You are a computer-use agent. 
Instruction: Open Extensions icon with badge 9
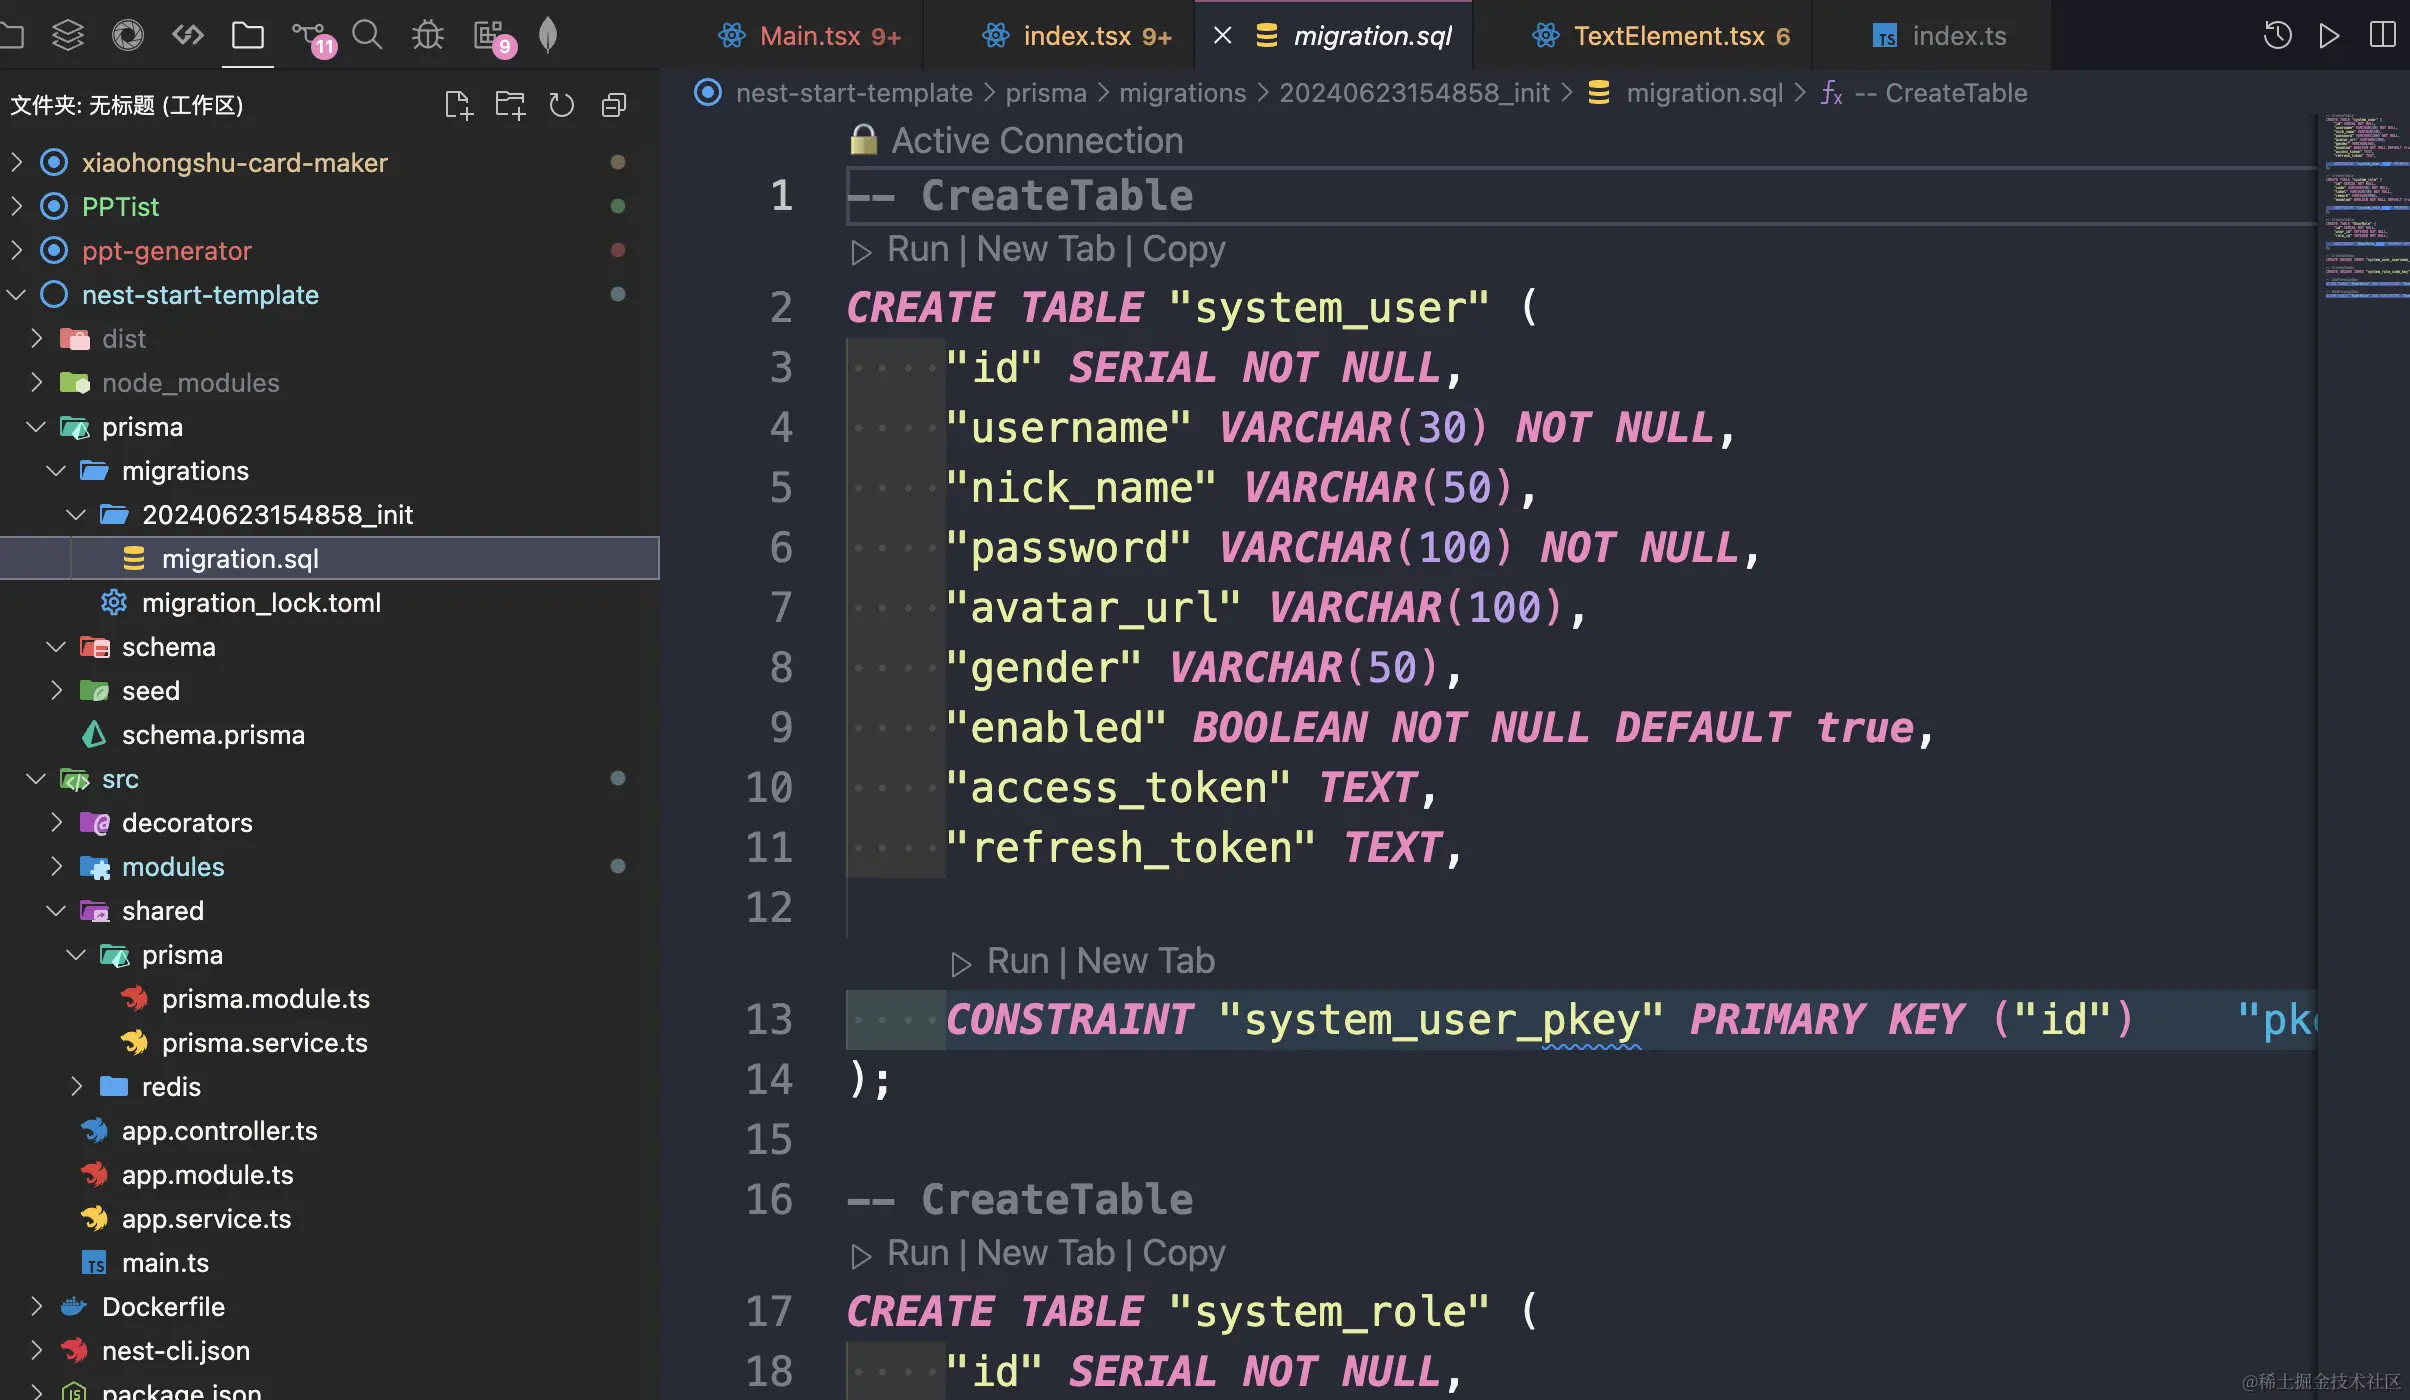[x=490, y=36]
